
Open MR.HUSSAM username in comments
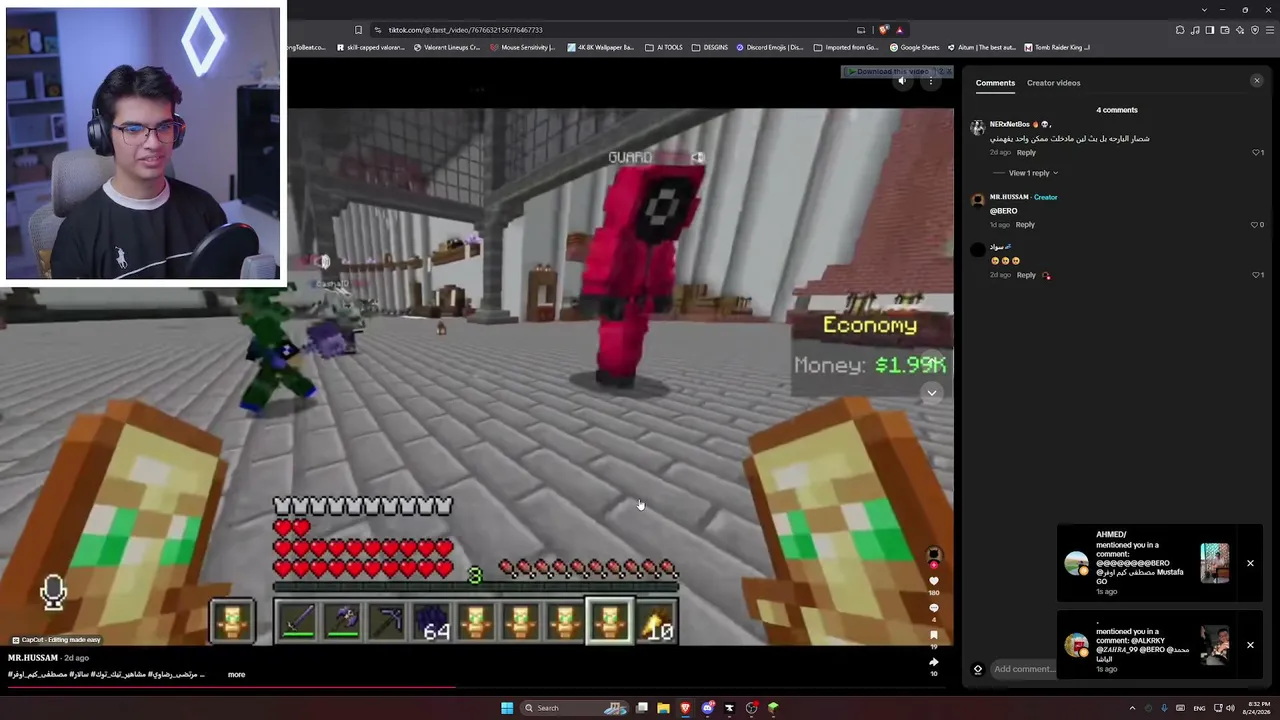click(1009, 197)
